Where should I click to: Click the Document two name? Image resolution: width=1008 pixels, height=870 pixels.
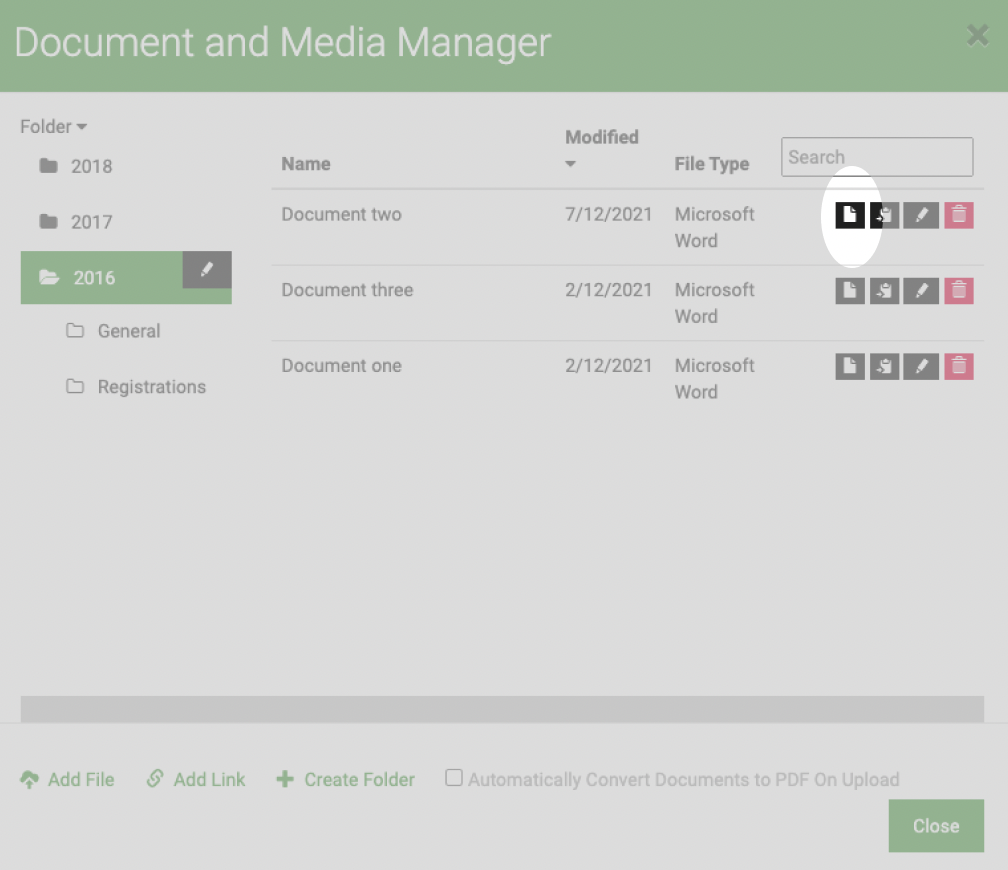point(341,214)
